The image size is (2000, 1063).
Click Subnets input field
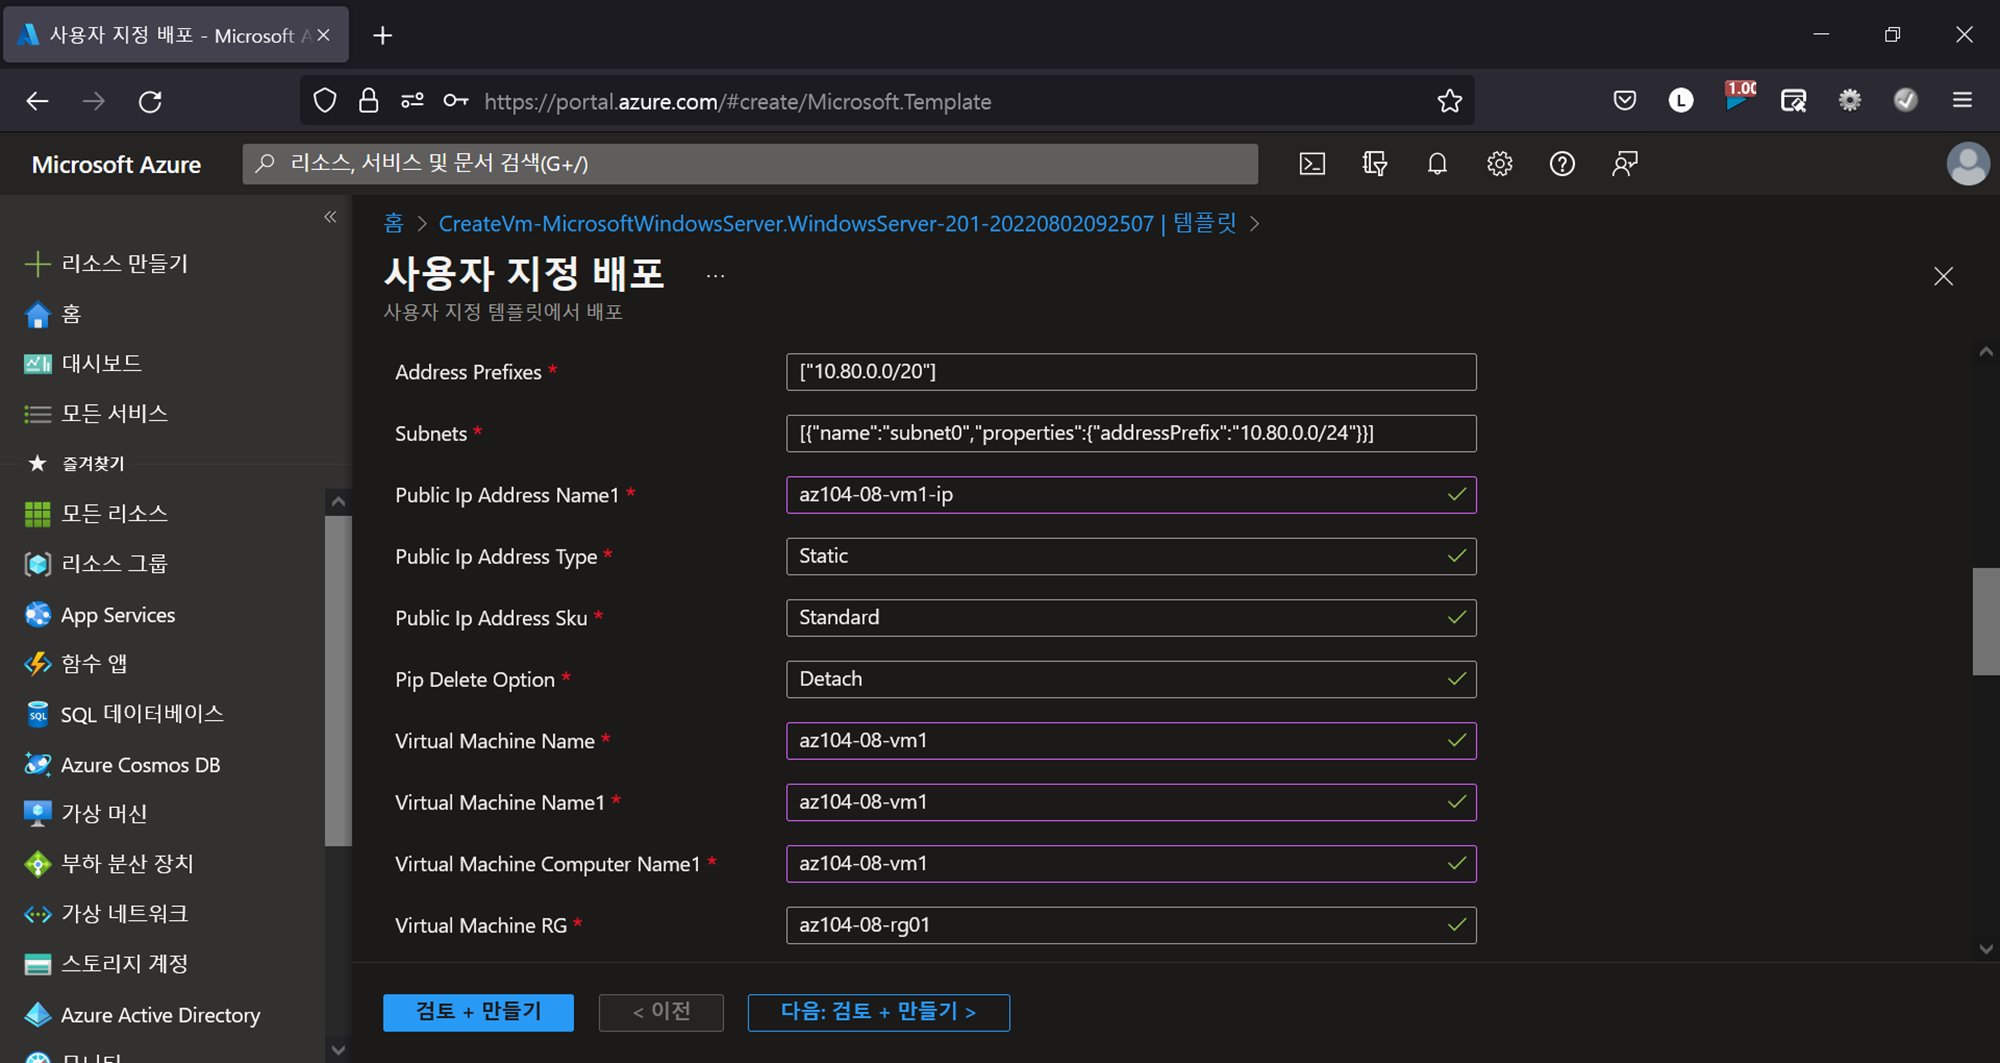[1131, 433]
